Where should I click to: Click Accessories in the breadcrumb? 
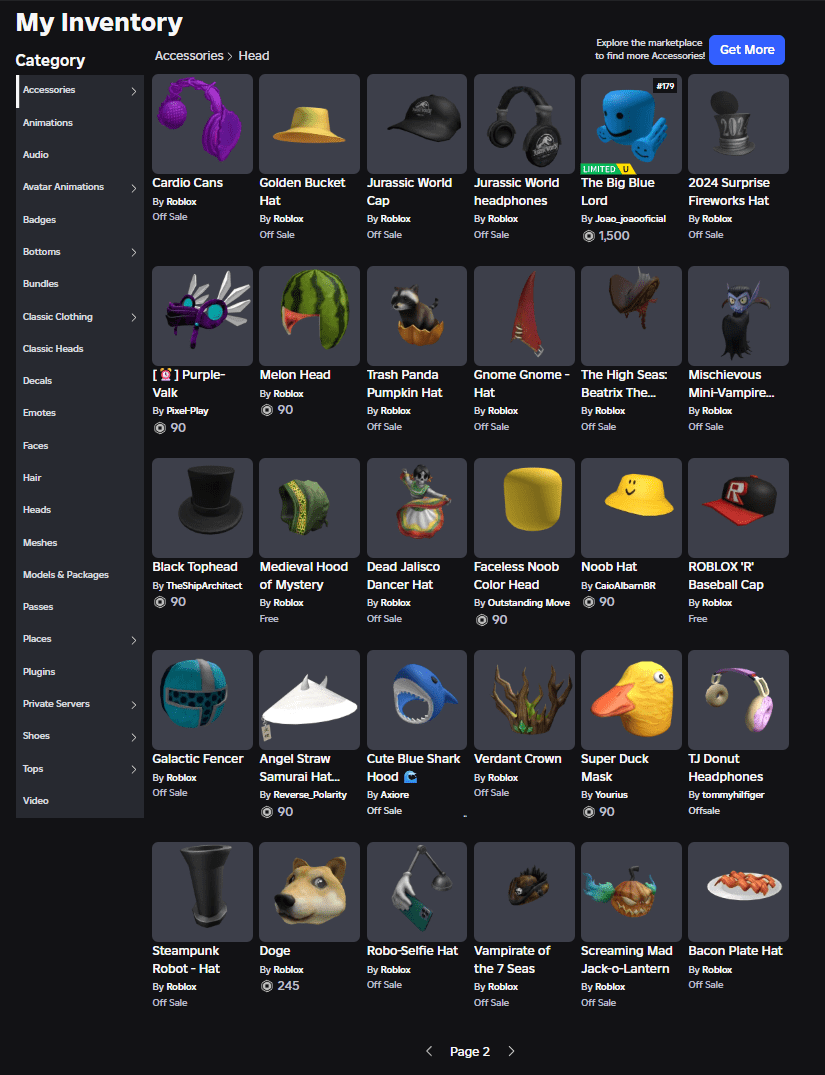[x=189, y=55]
